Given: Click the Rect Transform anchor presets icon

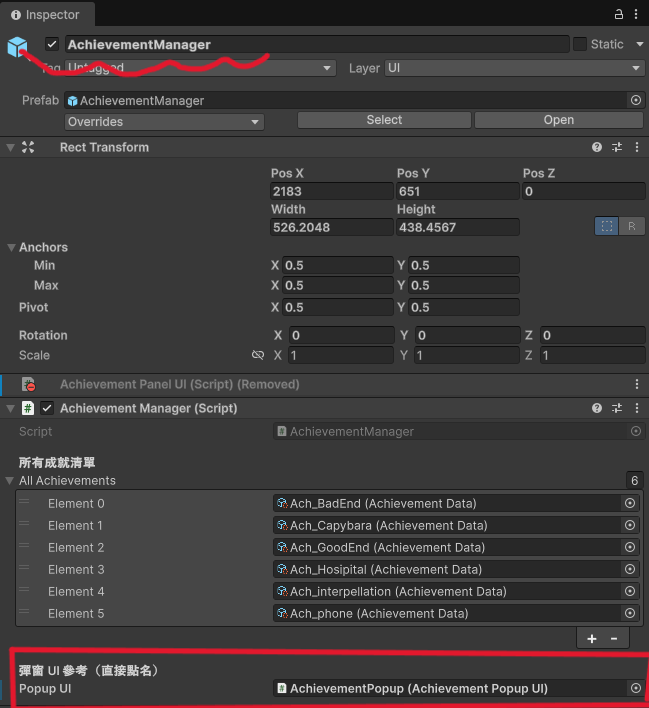Looking at the screenshot, I should (x=28, y=147).
